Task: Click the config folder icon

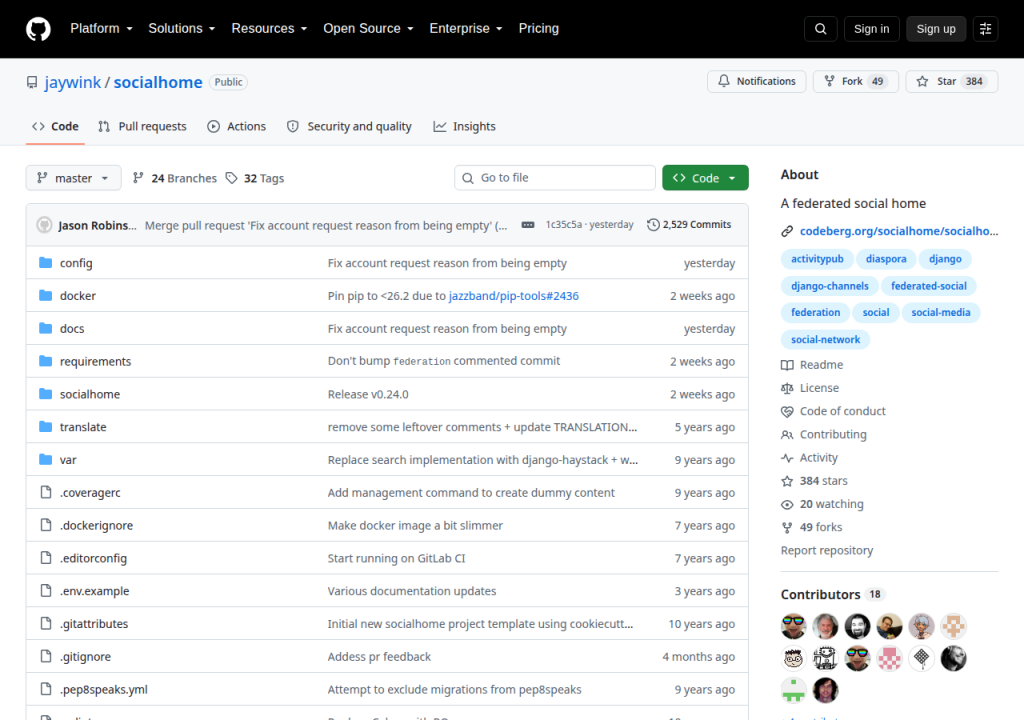Action: [46, 263]
